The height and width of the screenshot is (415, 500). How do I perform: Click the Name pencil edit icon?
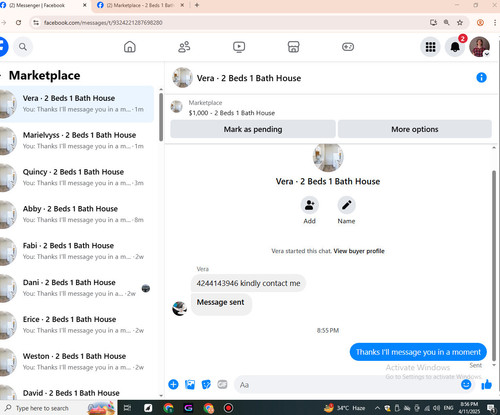[x=346, y=205]
